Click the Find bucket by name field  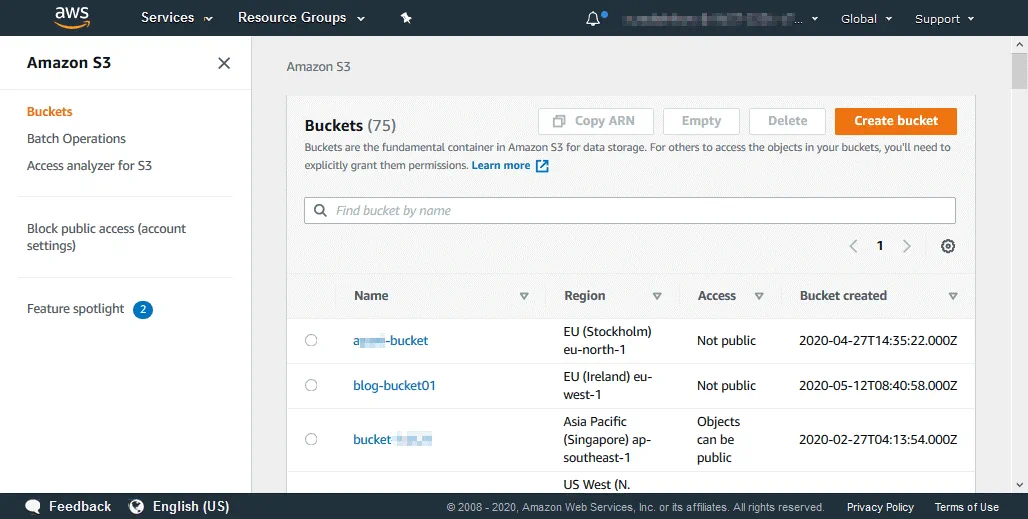tap(630, 211)
